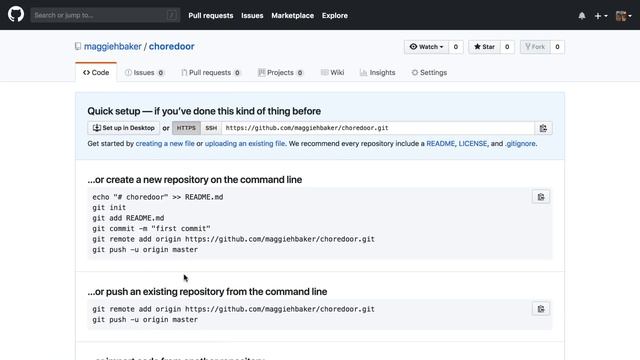Go to Explore
640x360 pixels.
(x=335, y=16)
